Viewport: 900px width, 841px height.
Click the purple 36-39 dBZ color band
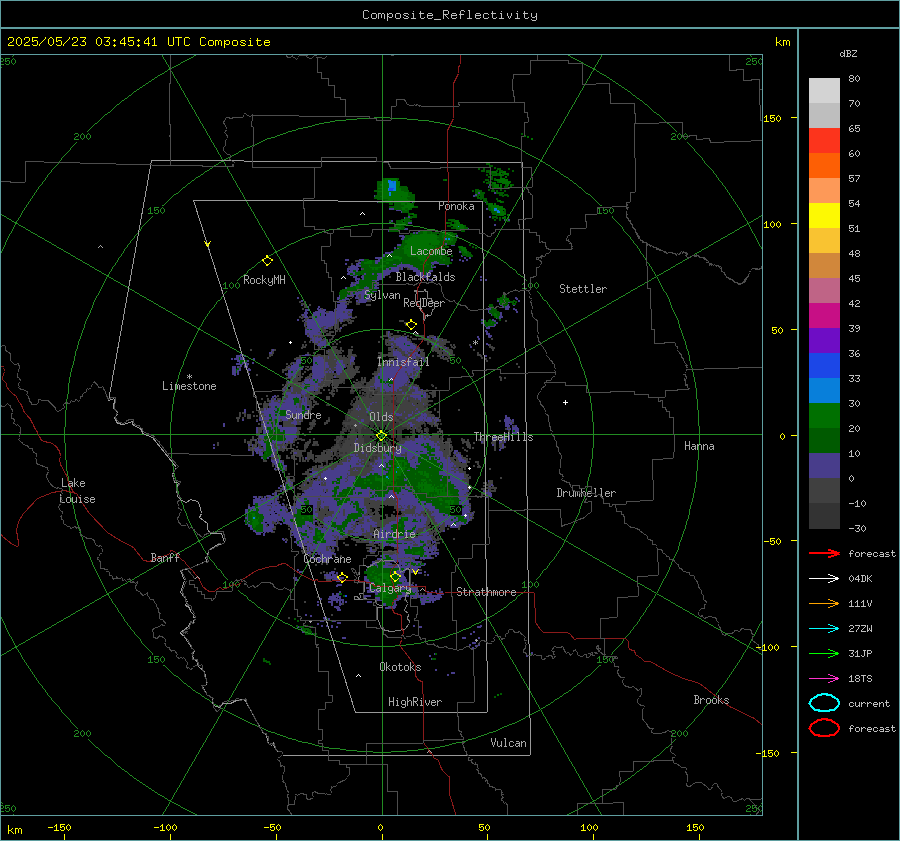824,340
